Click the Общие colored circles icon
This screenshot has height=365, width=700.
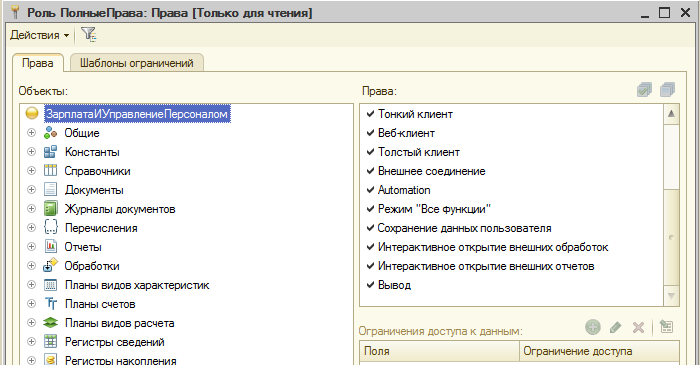coord(50,133)
